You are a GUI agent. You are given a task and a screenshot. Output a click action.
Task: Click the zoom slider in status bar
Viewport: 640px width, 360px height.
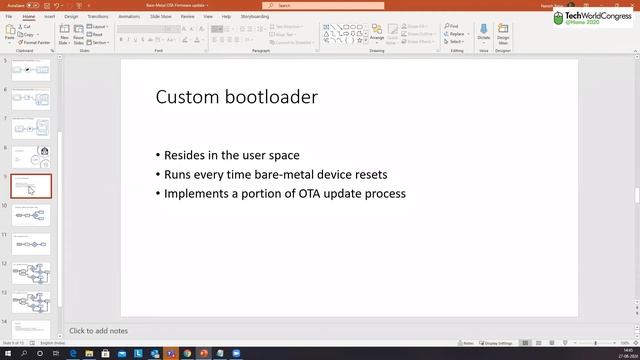595,343
